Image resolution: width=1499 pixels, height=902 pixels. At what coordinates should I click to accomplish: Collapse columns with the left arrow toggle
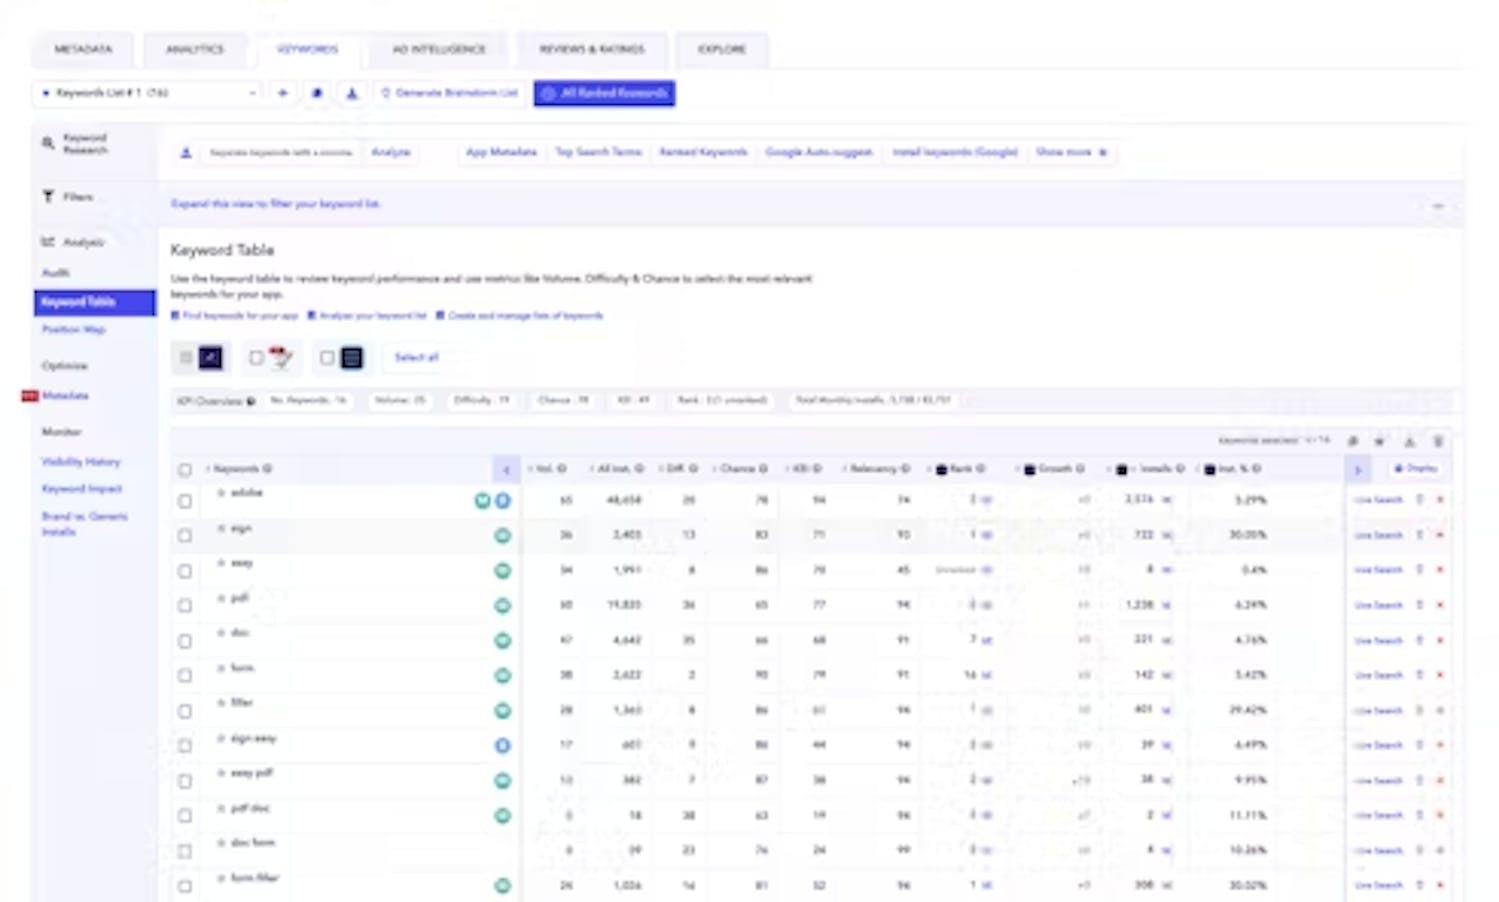pos(506,469)
